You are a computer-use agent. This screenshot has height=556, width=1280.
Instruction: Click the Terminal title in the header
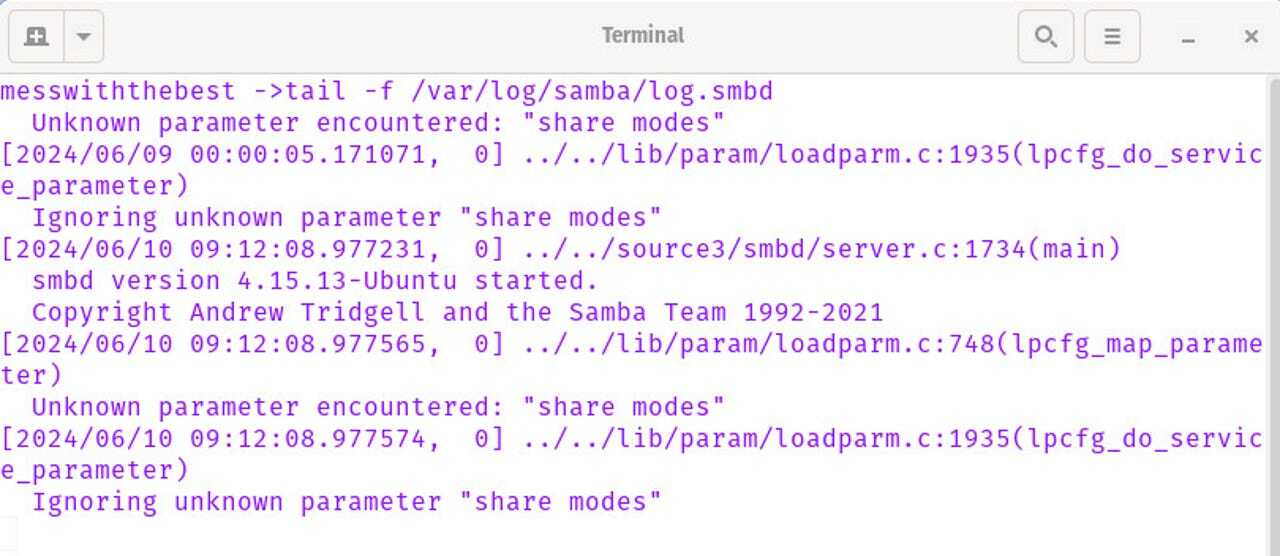642,35
